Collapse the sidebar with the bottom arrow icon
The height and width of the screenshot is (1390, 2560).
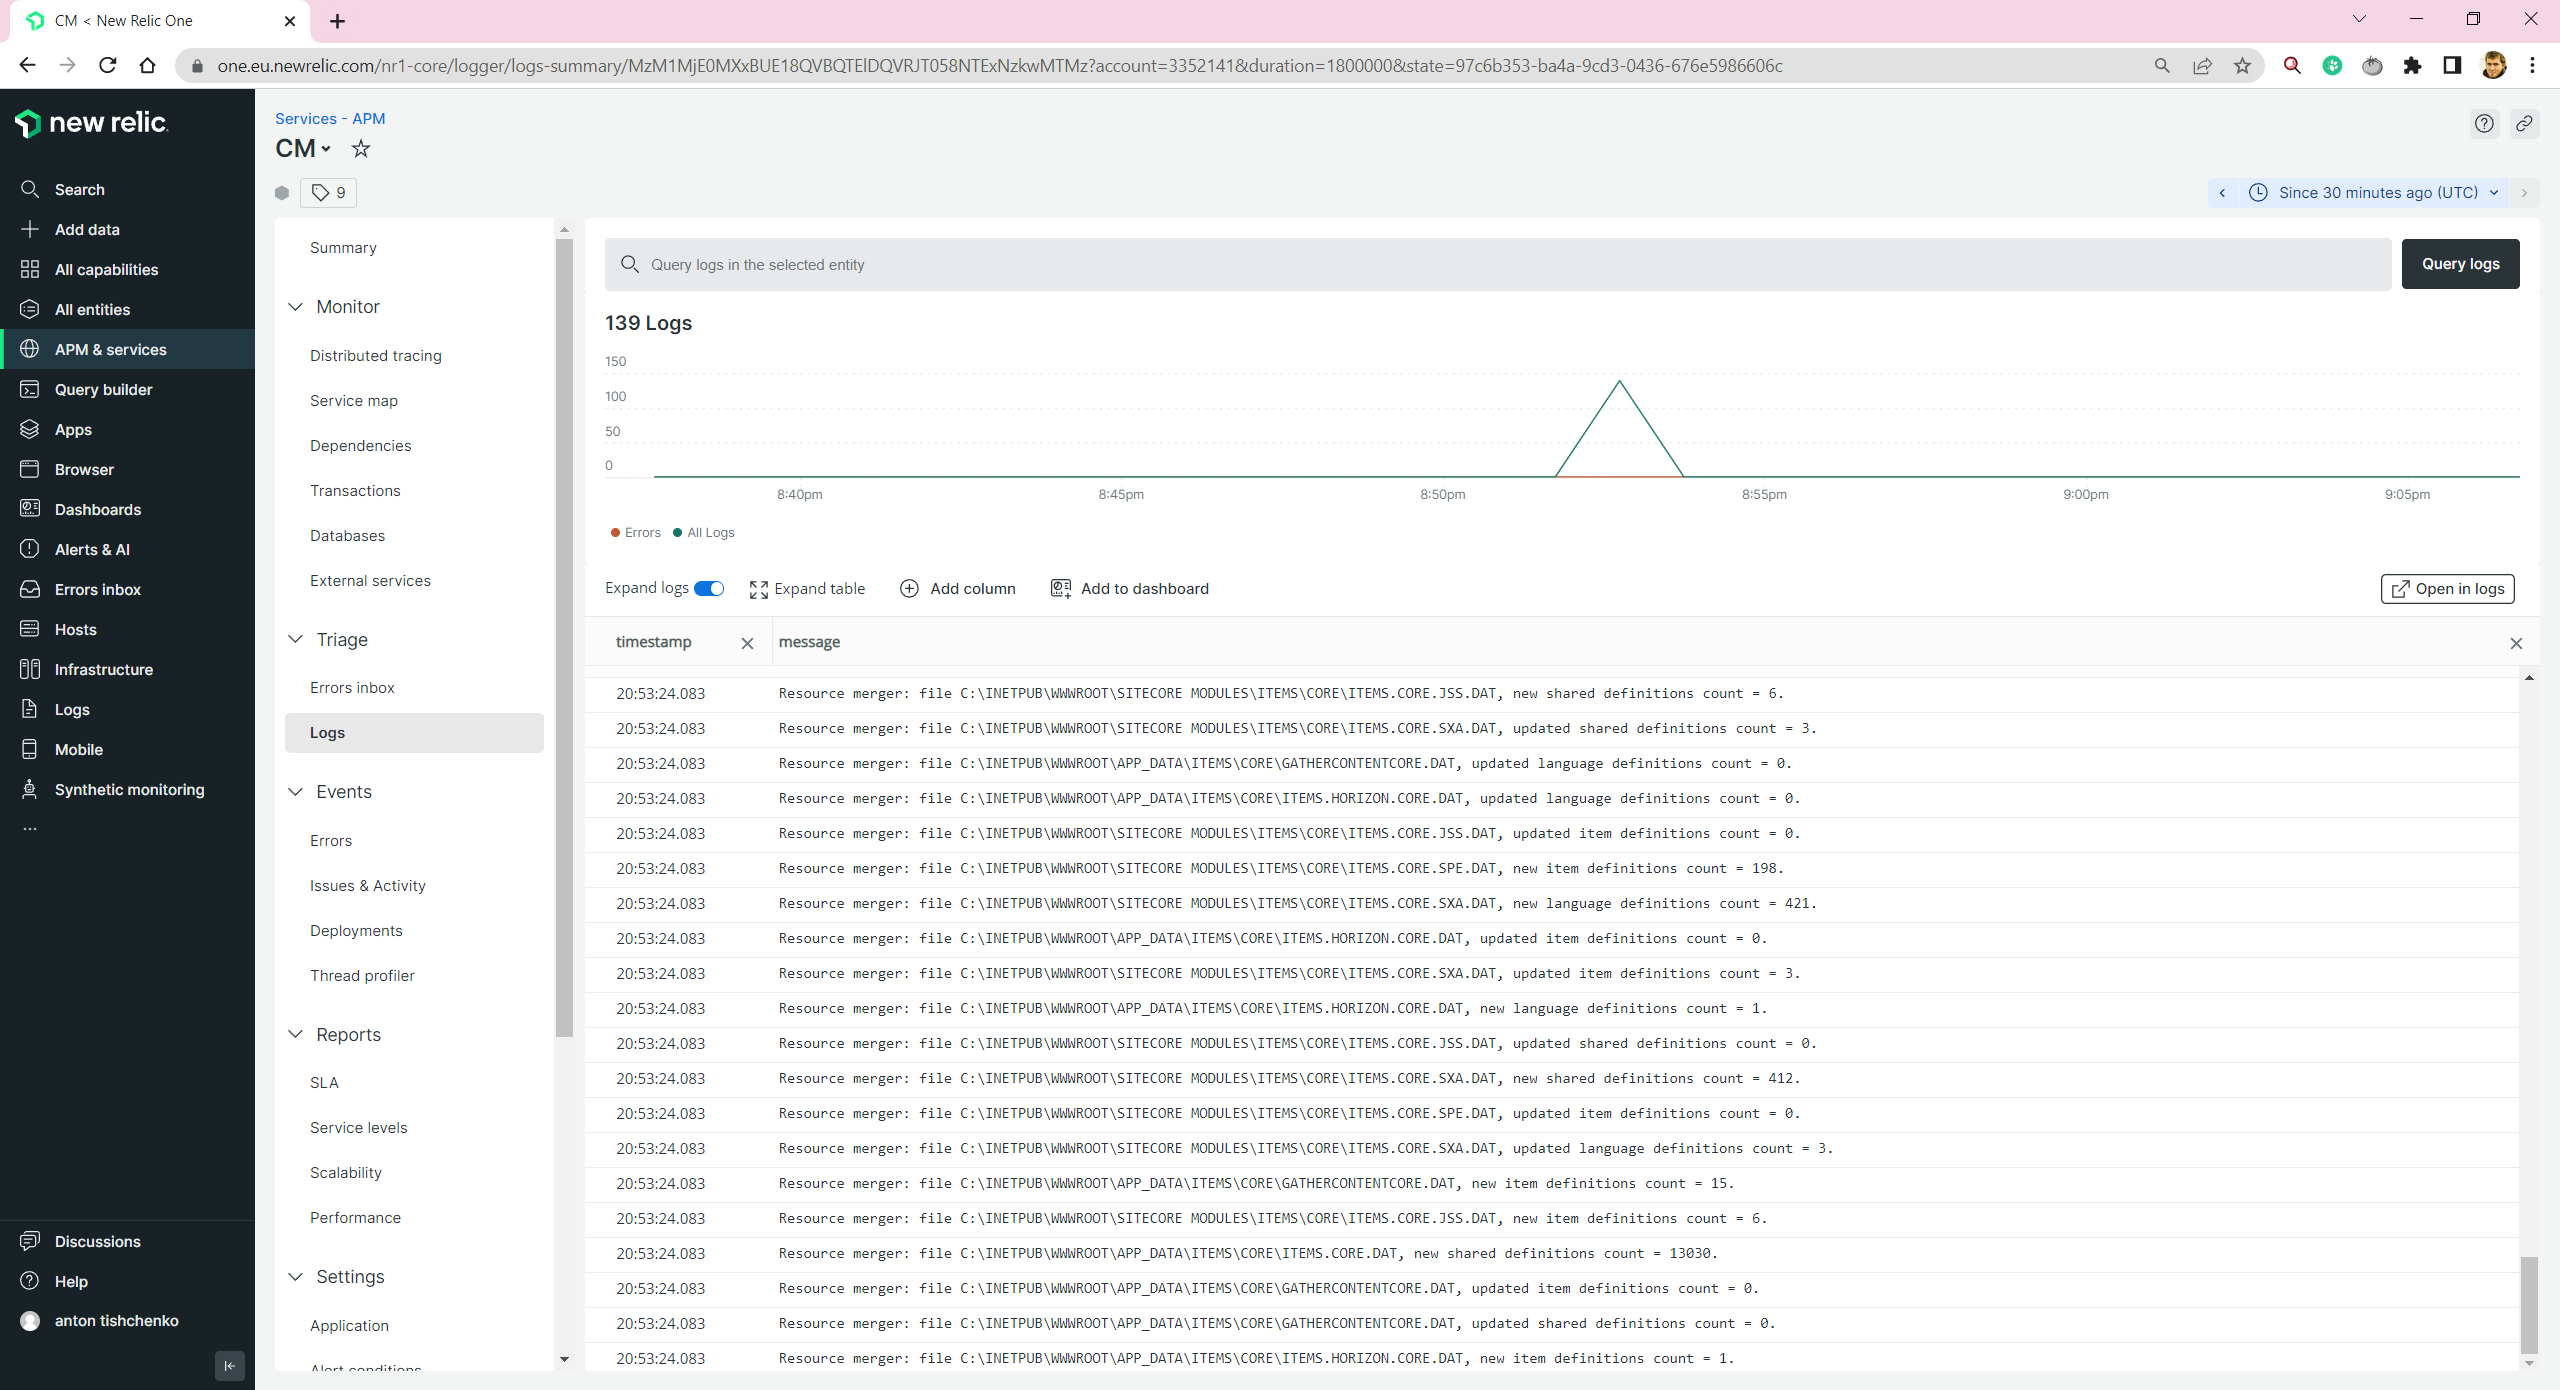pyautogui.click(x=229, y=1365)
